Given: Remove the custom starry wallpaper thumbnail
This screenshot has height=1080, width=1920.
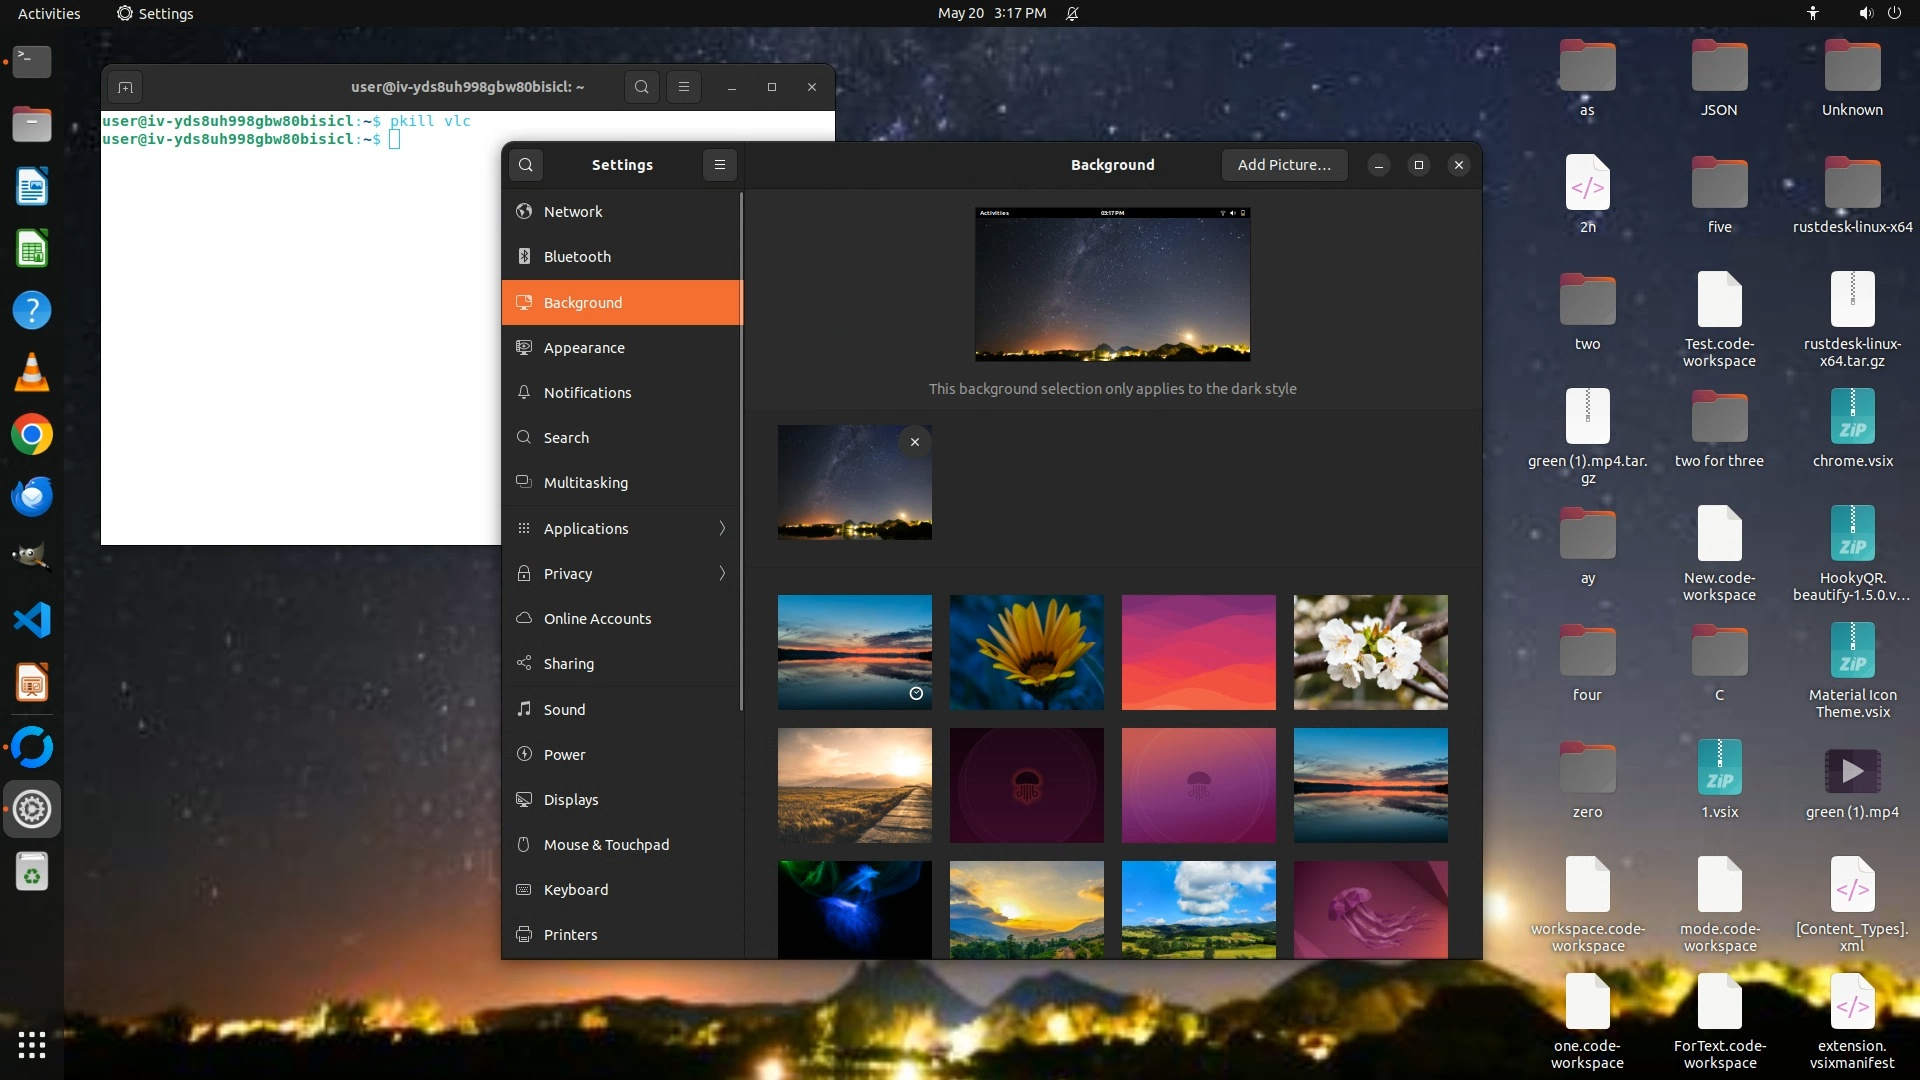Looking at the screenshot, I should 914,442.
